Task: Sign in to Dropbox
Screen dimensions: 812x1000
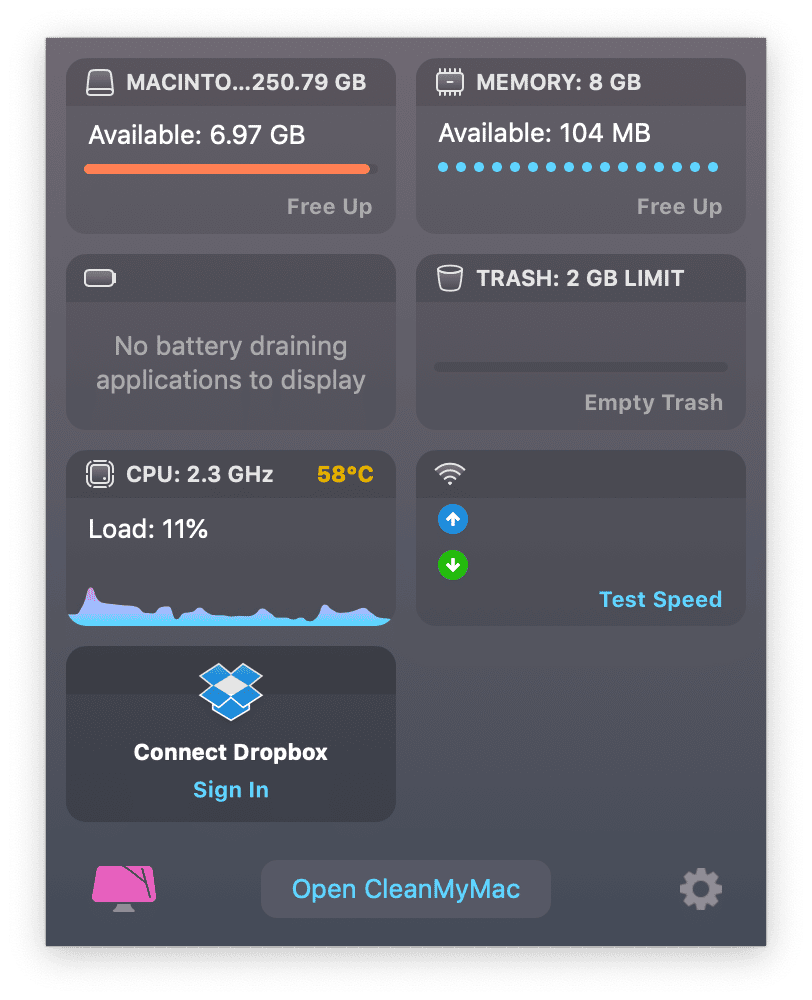Action: pyautogui.click(x=231, y=790)
